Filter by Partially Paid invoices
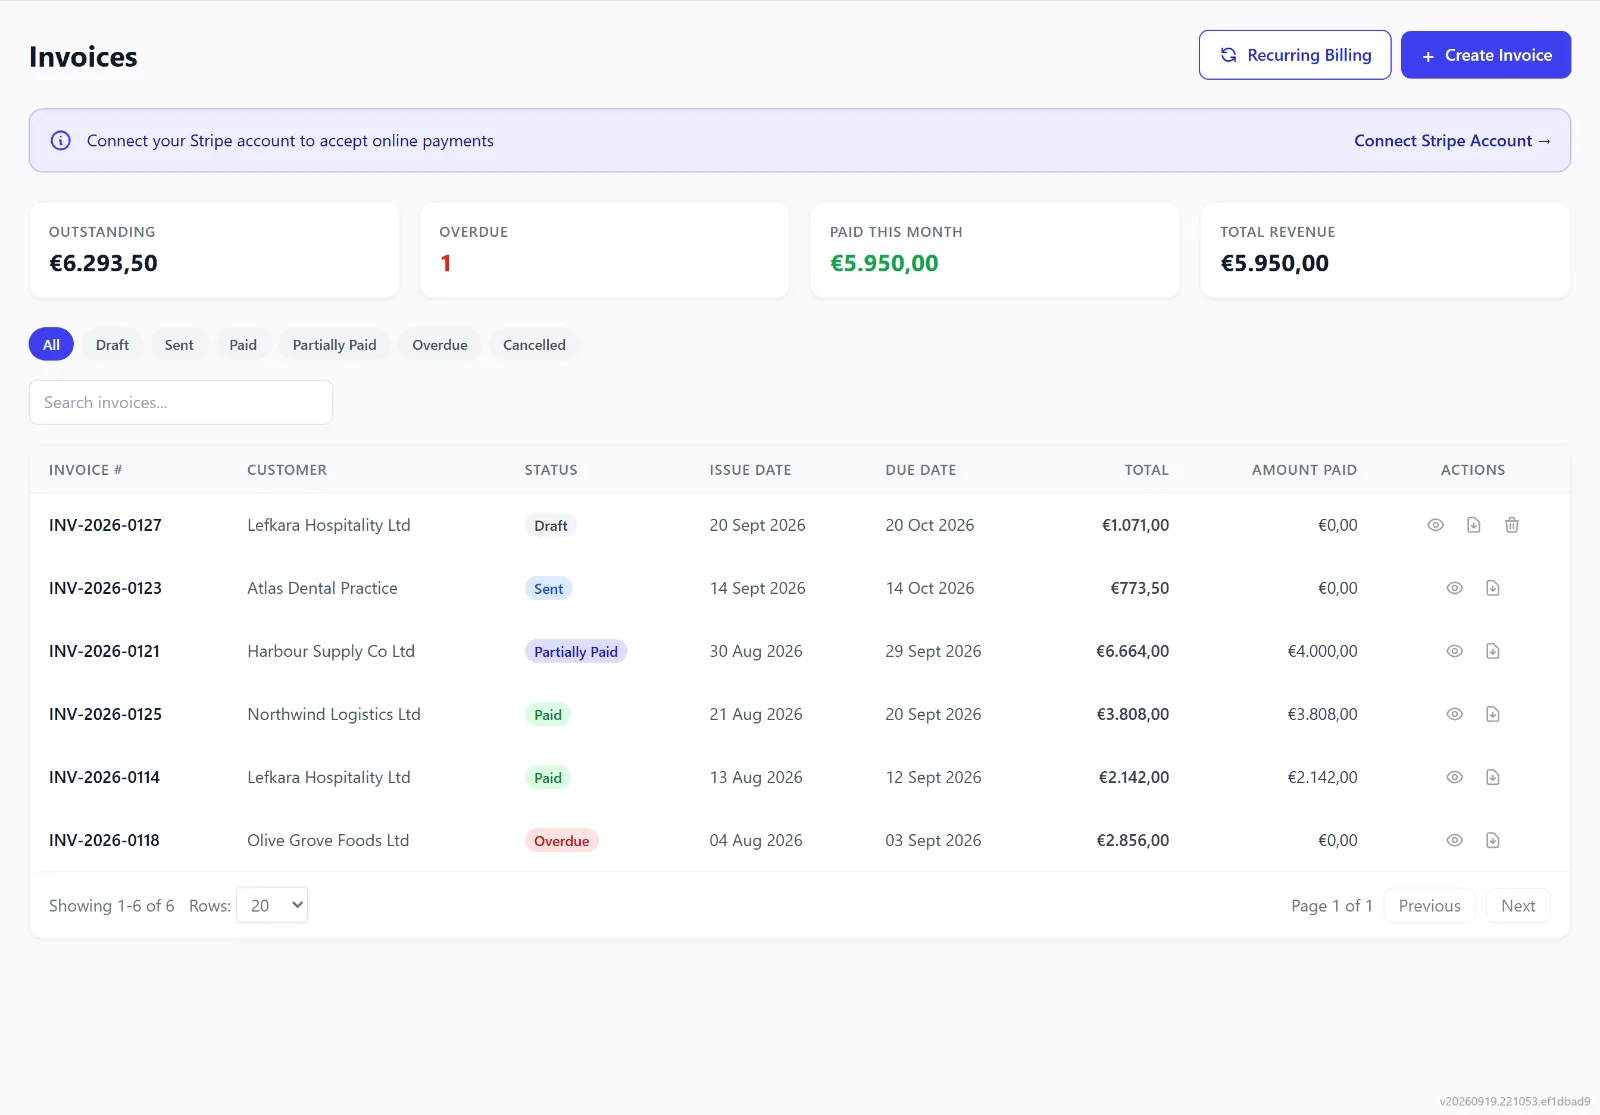The height and width of the screenshot is (1115, 1600). pos(334,344)
